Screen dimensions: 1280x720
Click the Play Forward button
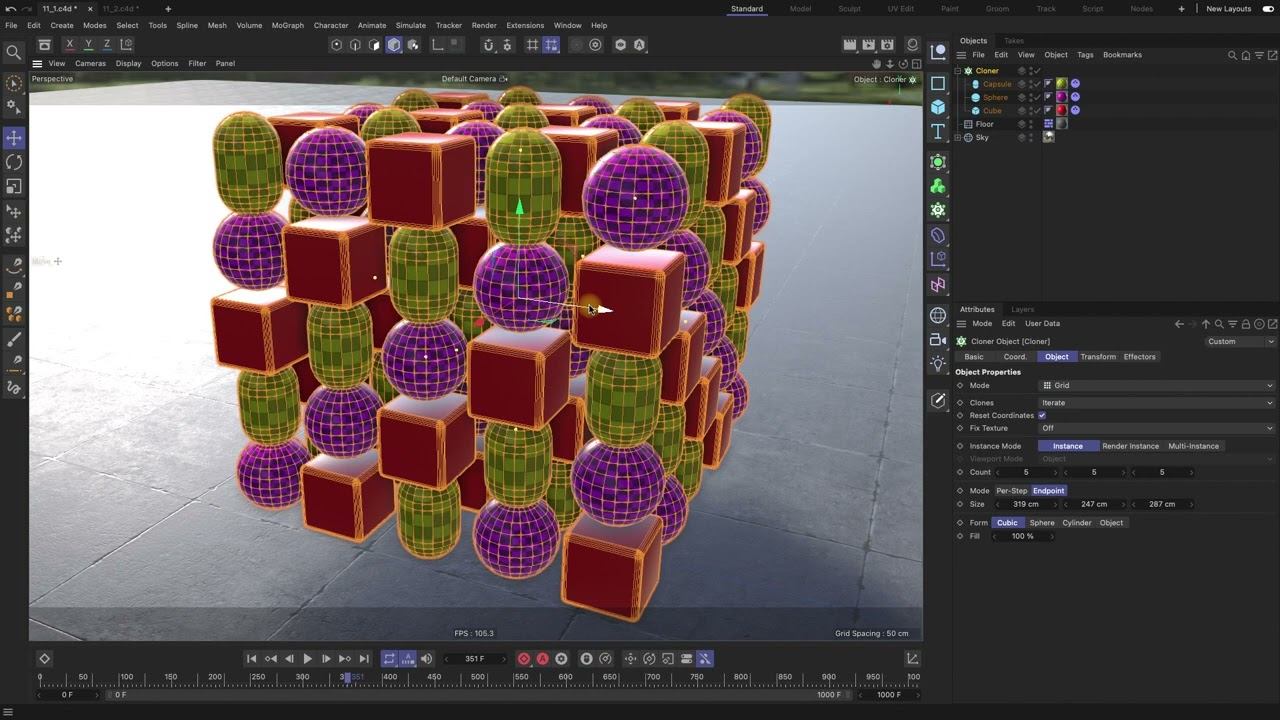(307, 658)
